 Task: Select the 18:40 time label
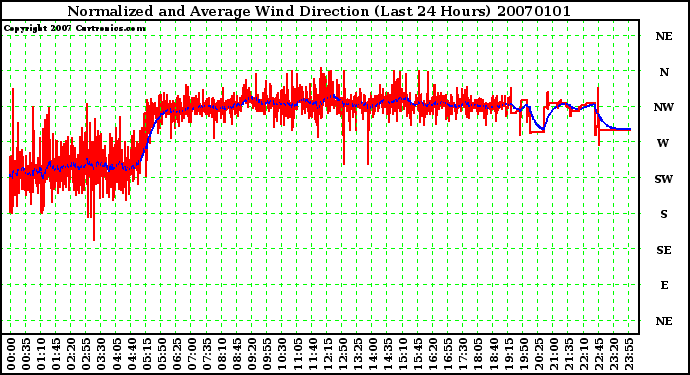coord(493,354)
